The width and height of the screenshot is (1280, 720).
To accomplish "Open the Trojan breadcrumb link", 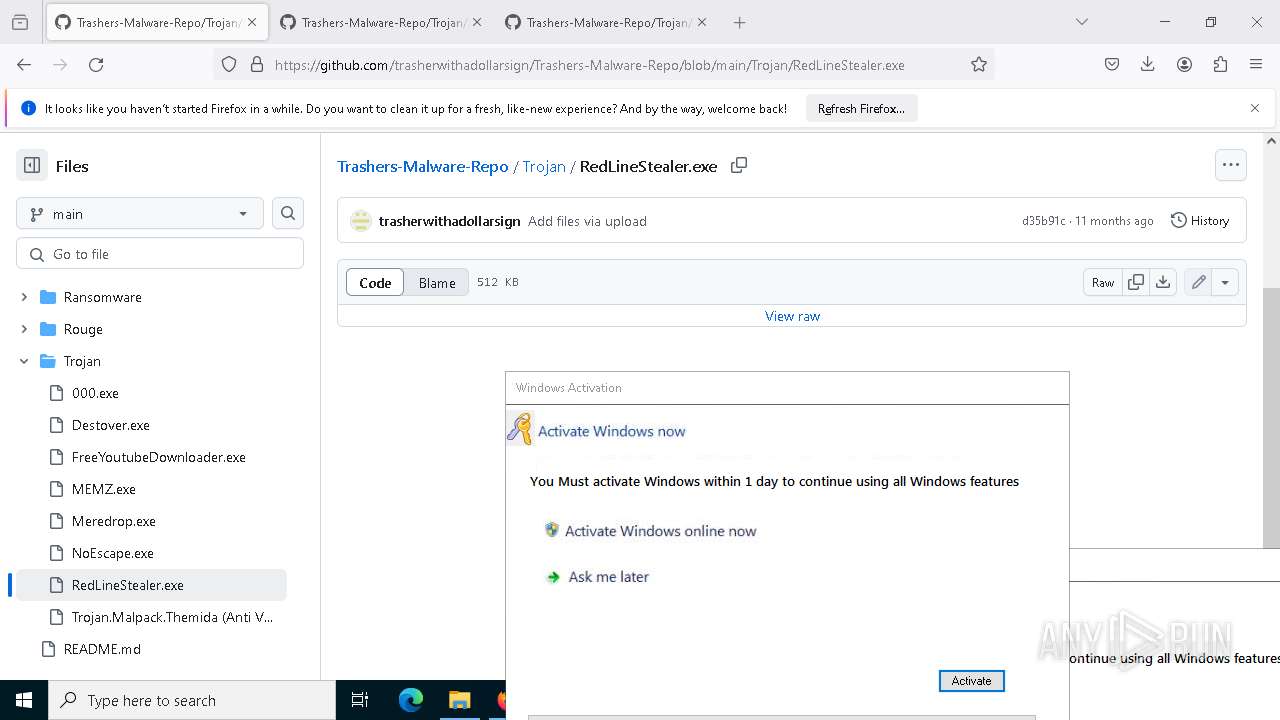I will coord(544,166).
